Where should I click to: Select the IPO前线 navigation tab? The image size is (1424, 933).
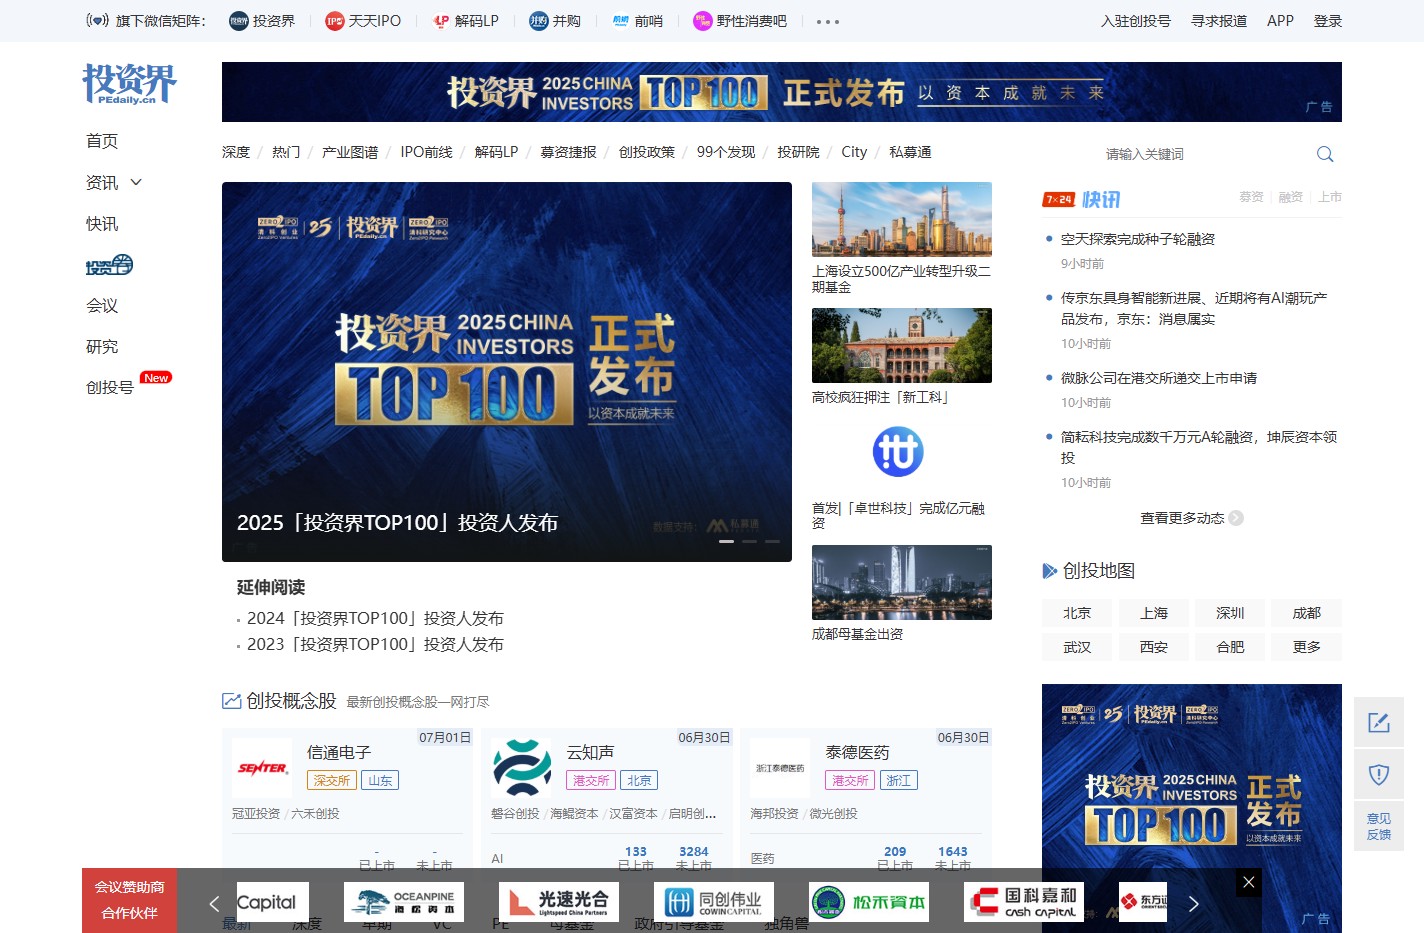(426, 152)
